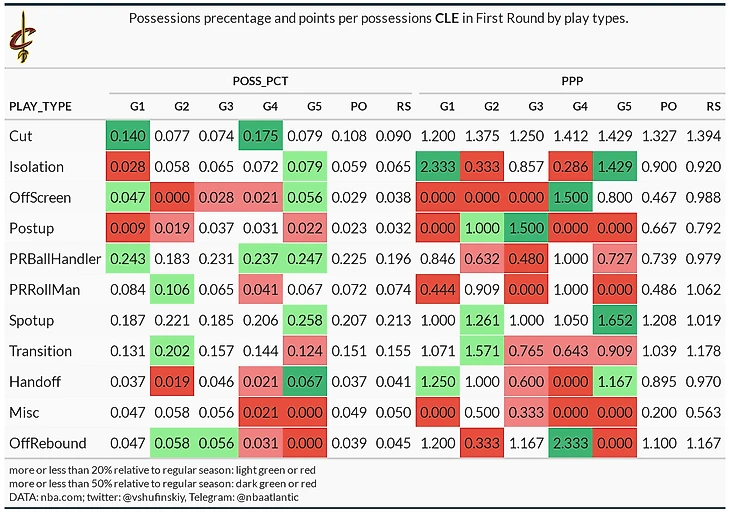Screen dimensions: 730x512
Task: Click OffScreen G4 PPP cell 1.500
Action: [579, 198]
